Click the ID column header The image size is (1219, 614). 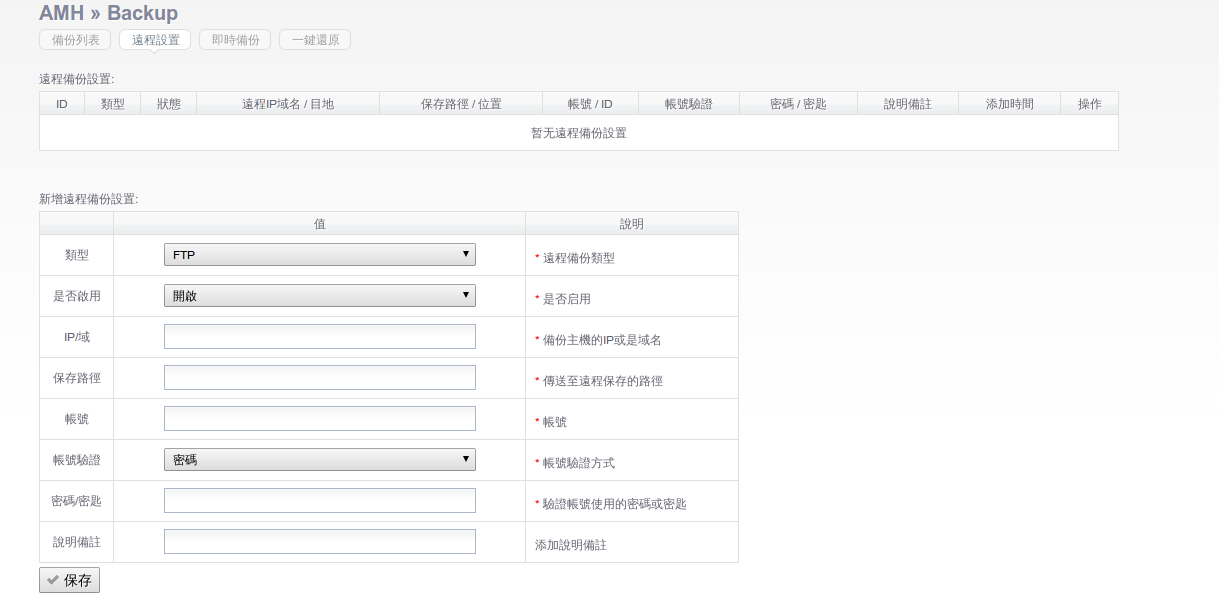(62, 104)
